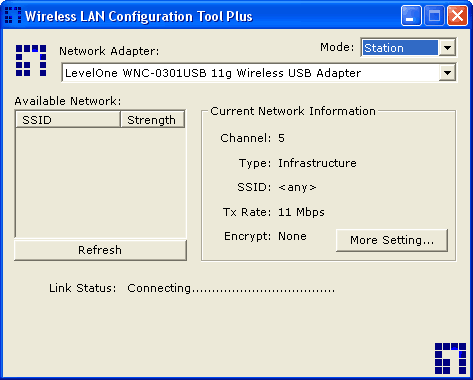The width and height of the screenshot is (473, 380).
Task: Open the Mode dropdown arrow
Action: click(447, 48)
